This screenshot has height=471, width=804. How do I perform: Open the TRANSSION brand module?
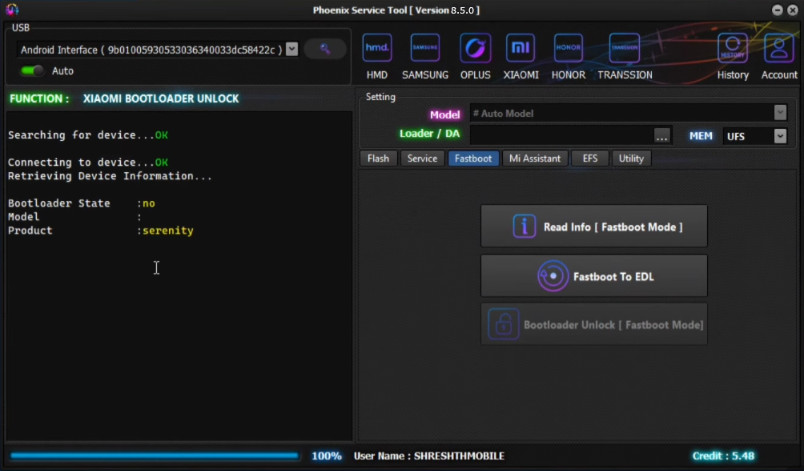tap(625, 56)
